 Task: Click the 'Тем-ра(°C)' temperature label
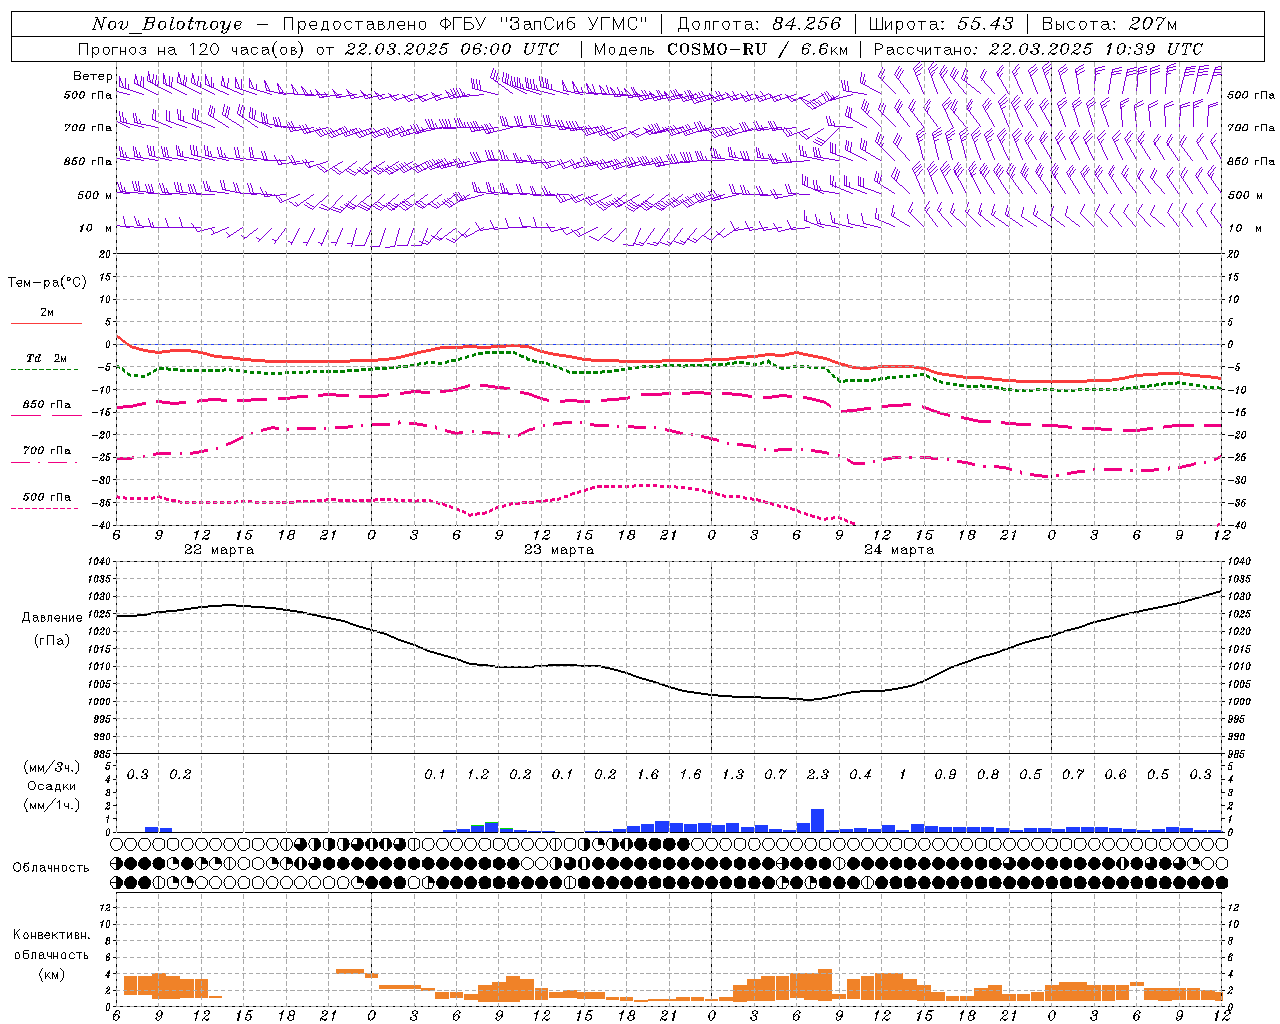click(x=47, y=283)
